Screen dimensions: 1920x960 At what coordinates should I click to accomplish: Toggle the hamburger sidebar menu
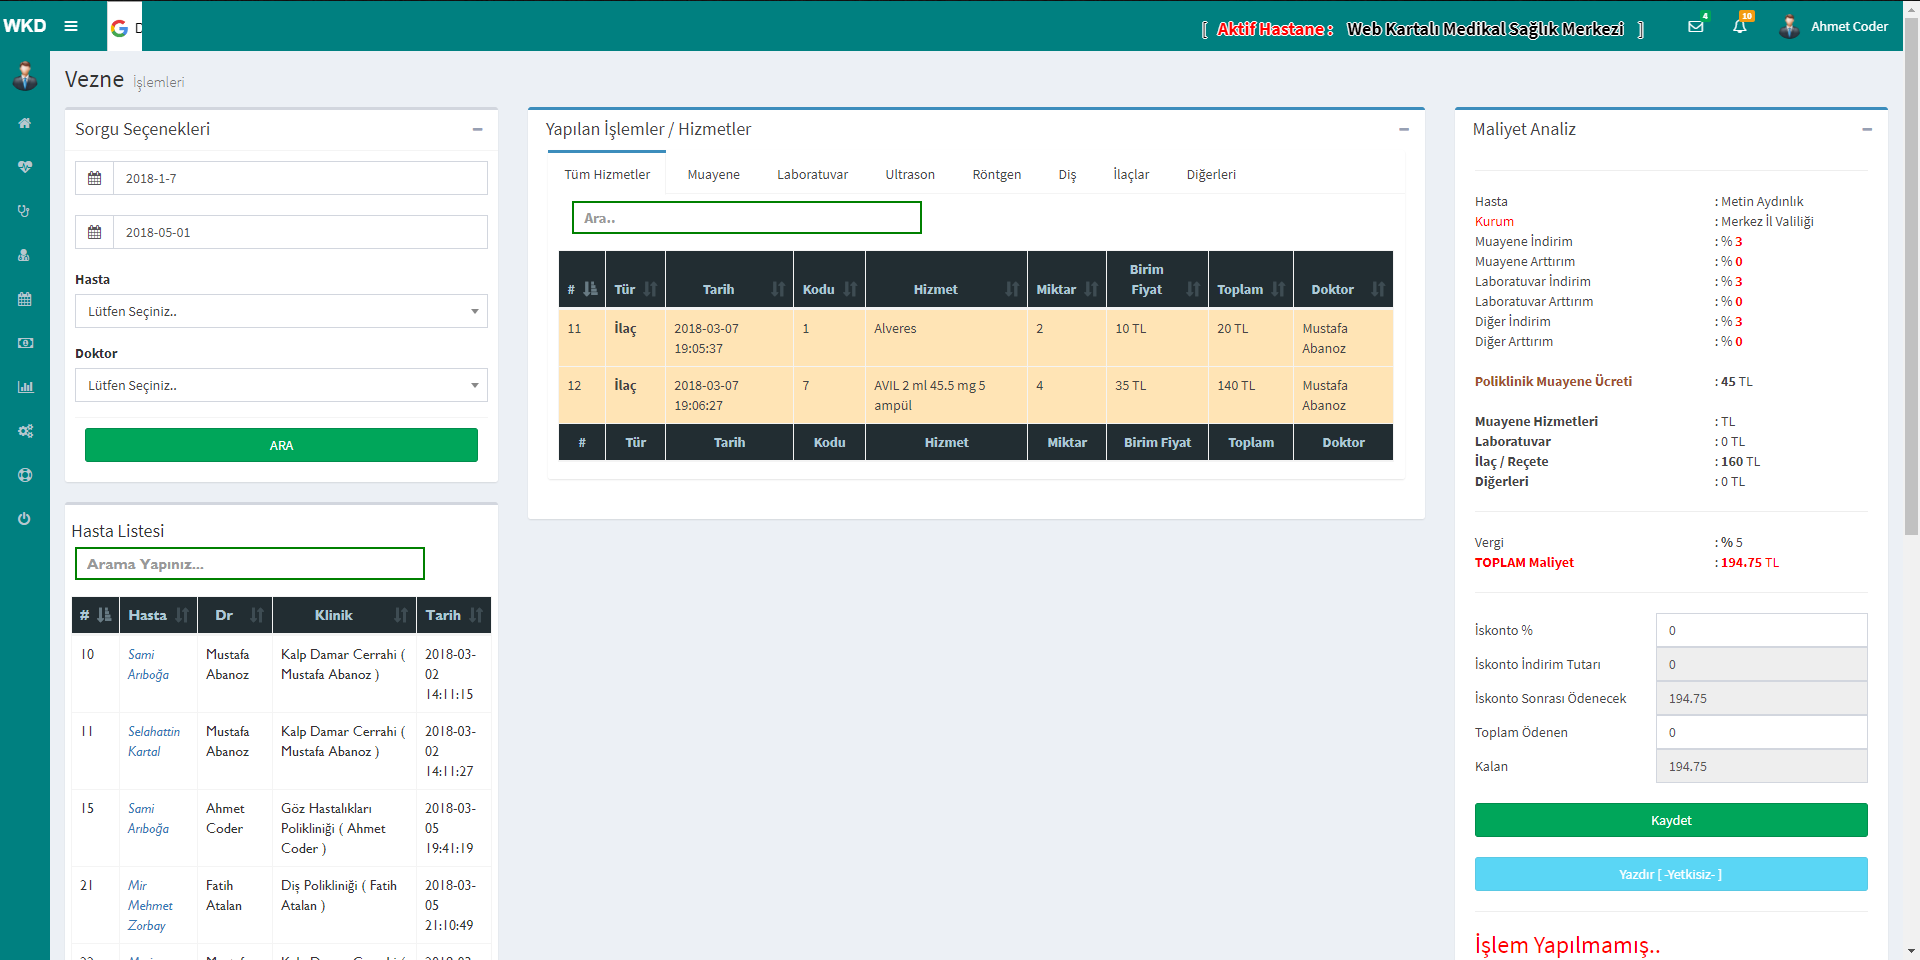[x=71, y=26]
